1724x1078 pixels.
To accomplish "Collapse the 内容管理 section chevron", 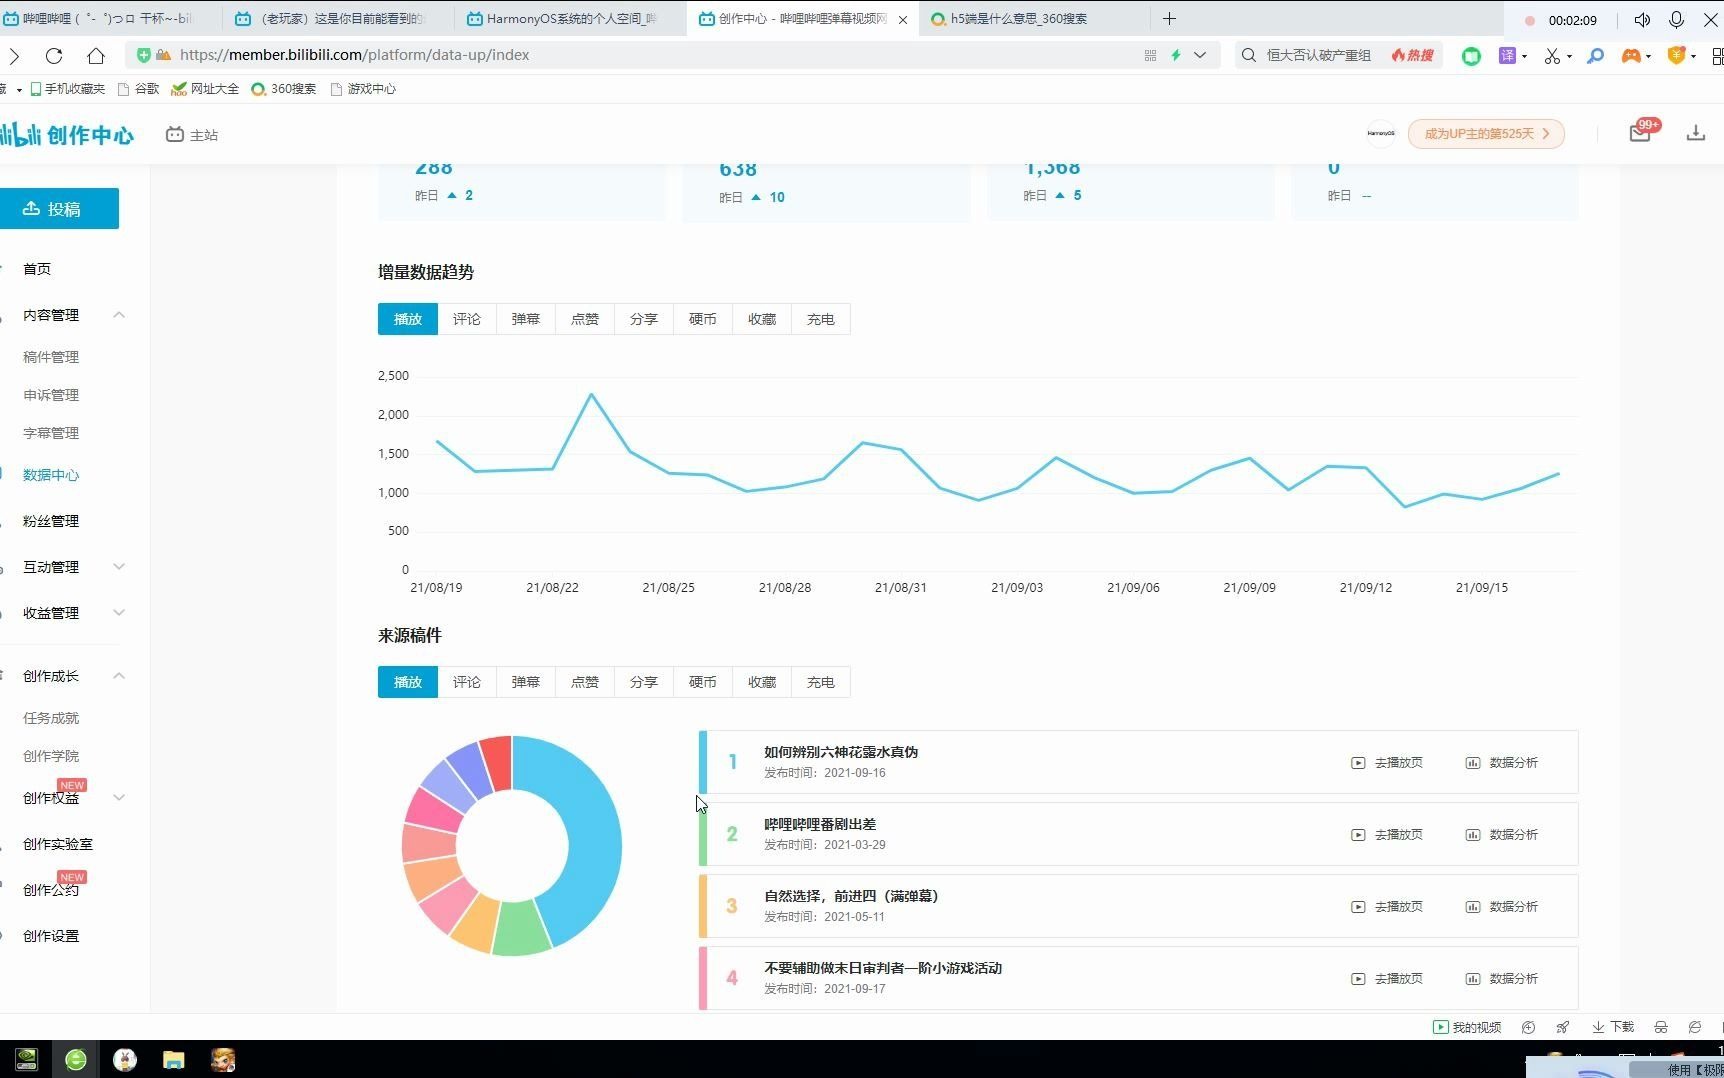I will click(119, 315).
